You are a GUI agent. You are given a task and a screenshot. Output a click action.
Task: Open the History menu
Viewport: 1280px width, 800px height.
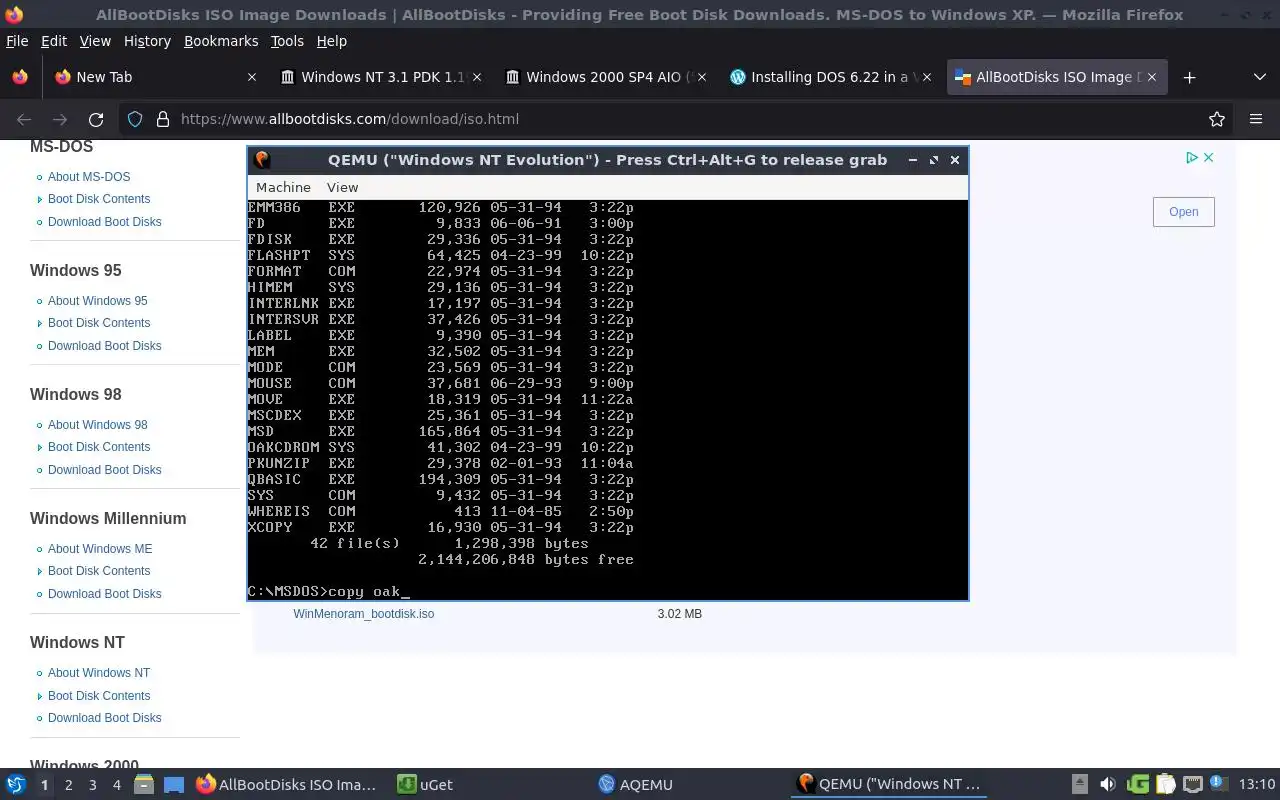tap(147, 41)
